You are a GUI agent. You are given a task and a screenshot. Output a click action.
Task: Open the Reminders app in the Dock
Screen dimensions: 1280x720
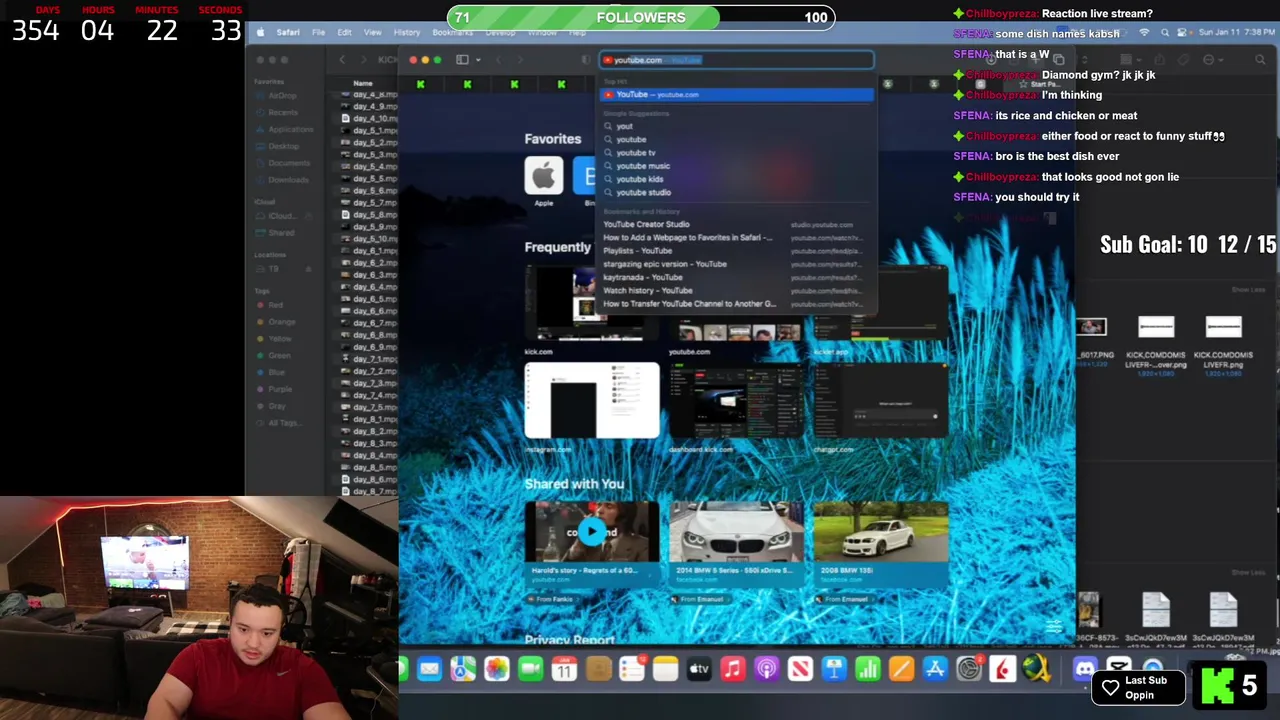coord(632,669)
